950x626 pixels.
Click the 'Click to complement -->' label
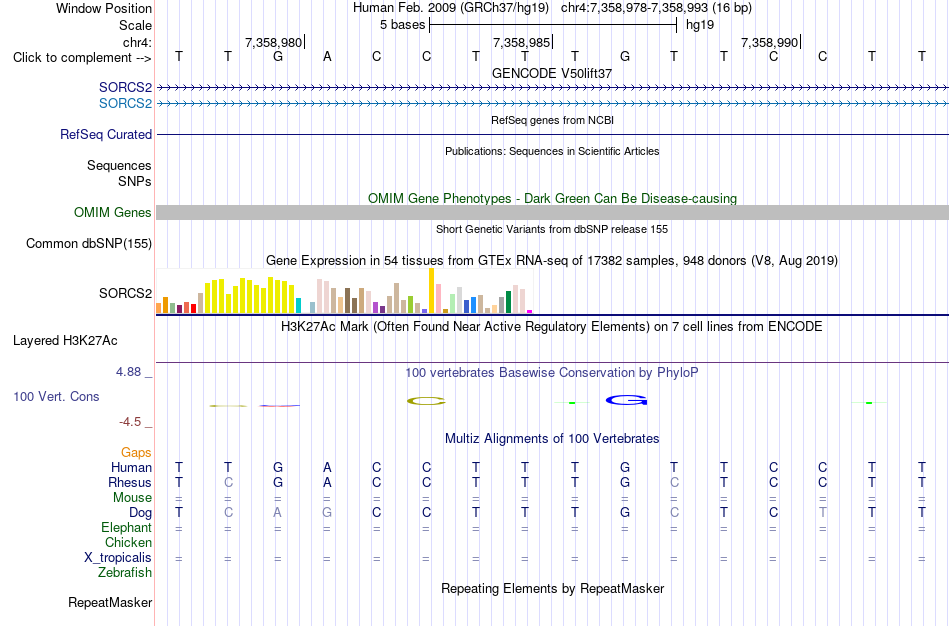click(x=82, y=58)
